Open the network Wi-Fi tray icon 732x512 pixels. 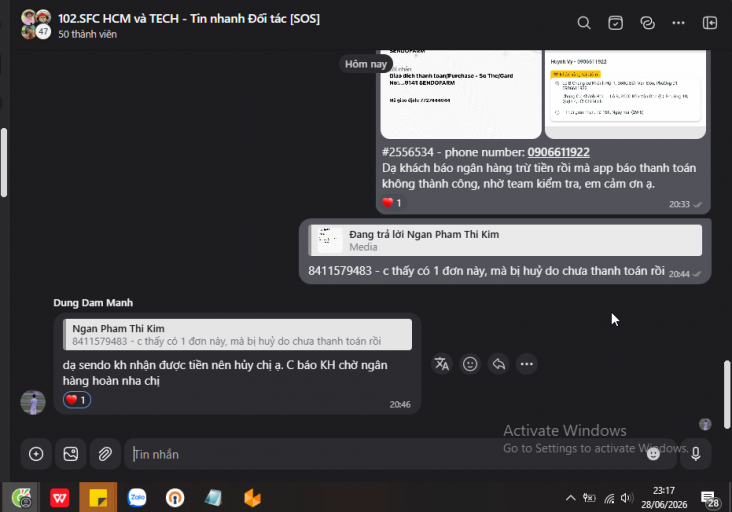[609, 498]
